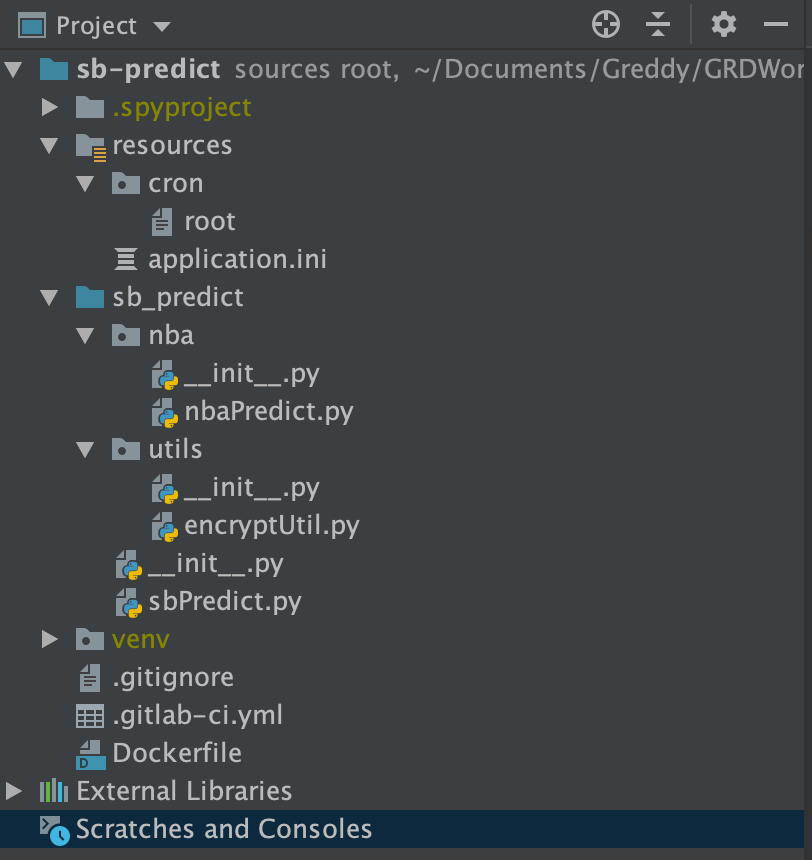Screen dimensions: 812x860
Task: Click the application.ini config file icon
Action: pyautogui.click(x=126, y=260)
